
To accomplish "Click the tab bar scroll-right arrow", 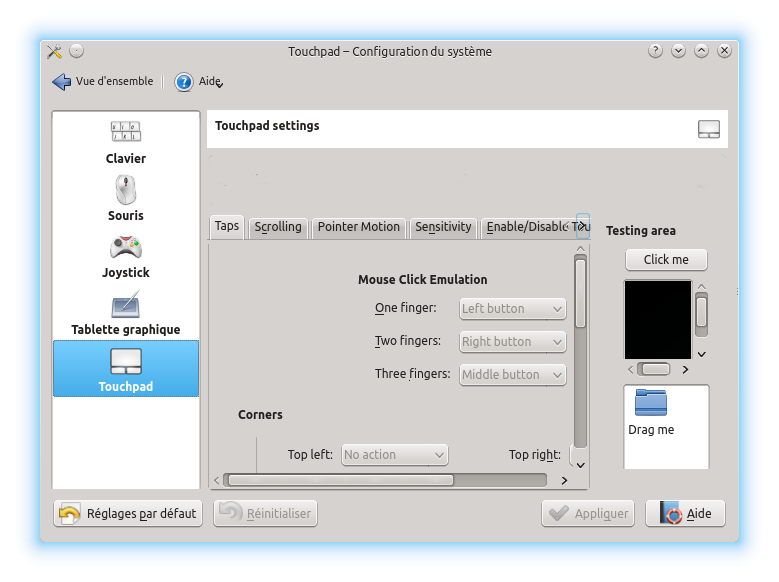I will click(583, 226).
